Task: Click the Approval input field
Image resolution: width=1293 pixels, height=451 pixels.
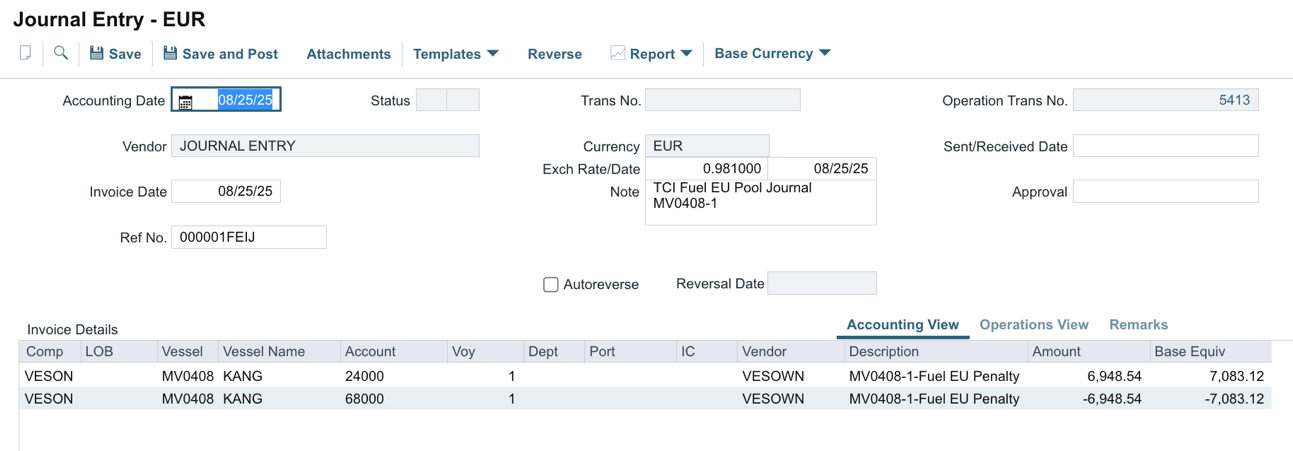Action: coord(1165,191)
